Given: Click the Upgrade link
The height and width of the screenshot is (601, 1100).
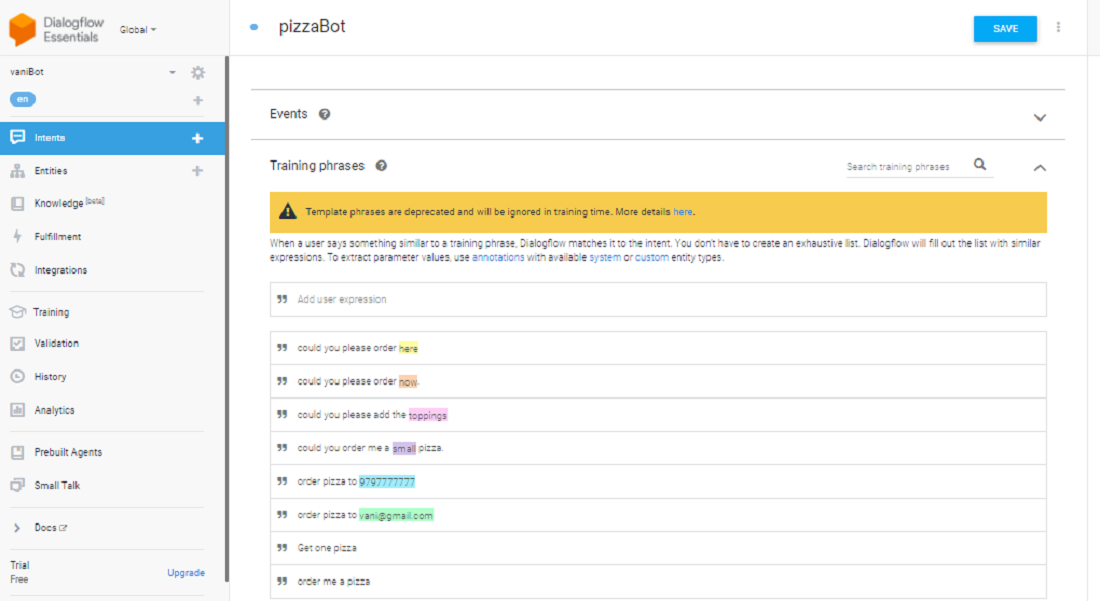Looking at the screenshot, I should 186,573.
